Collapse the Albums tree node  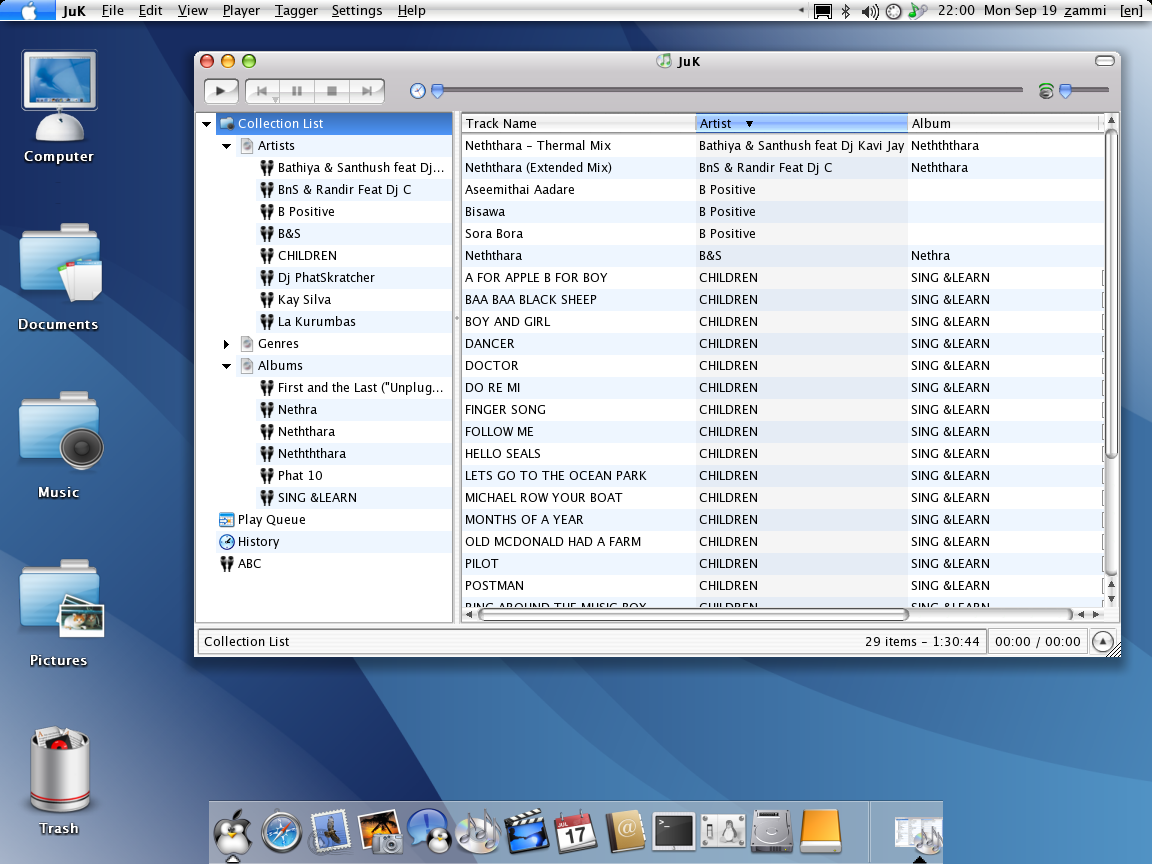tap(226, 366)
